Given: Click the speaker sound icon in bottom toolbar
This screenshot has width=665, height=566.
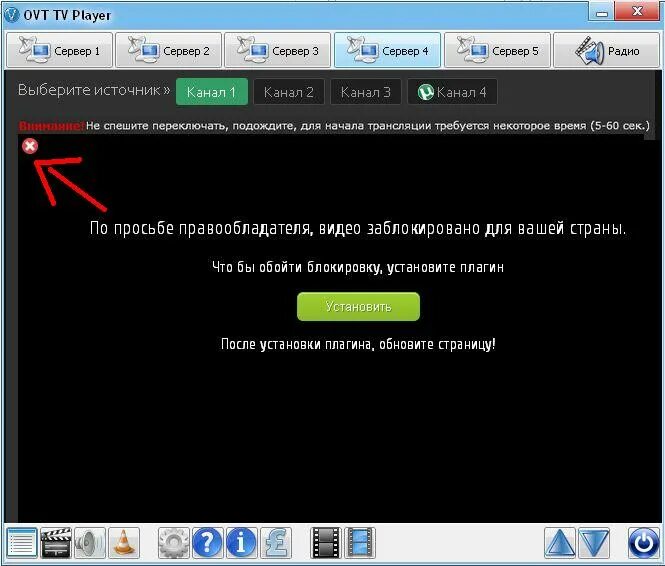Looking at the screenshot, I should pos(89,542).
